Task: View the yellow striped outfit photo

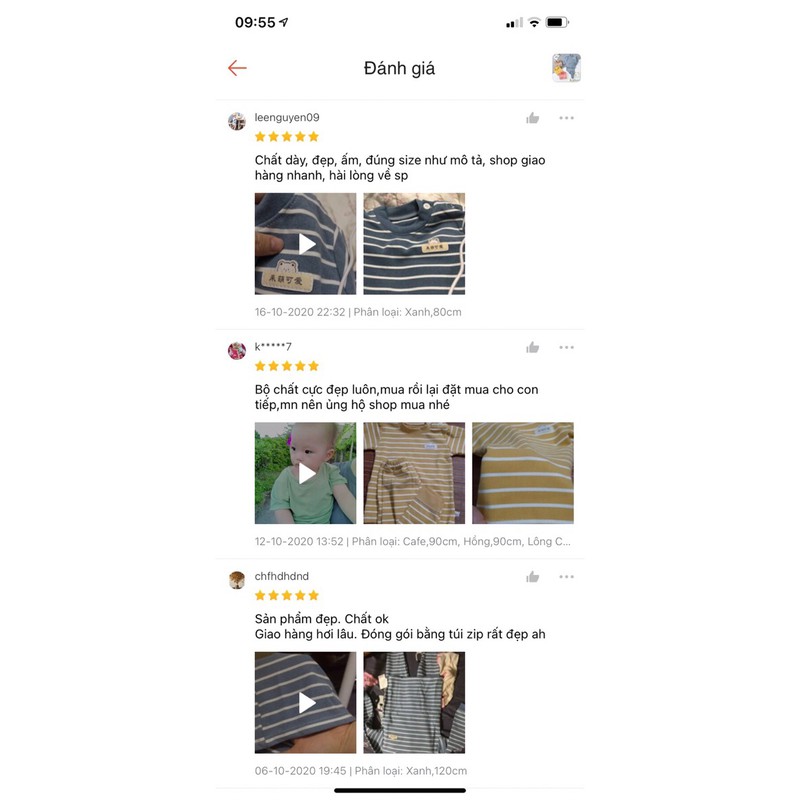Action: [414, 473]
